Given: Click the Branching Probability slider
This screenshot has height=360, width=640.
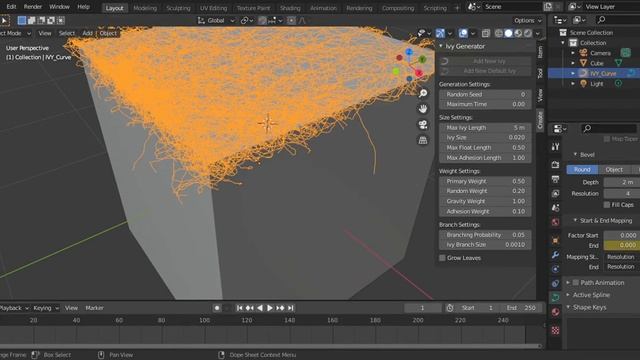Looking at the screenshot, I should click(485, 235).
